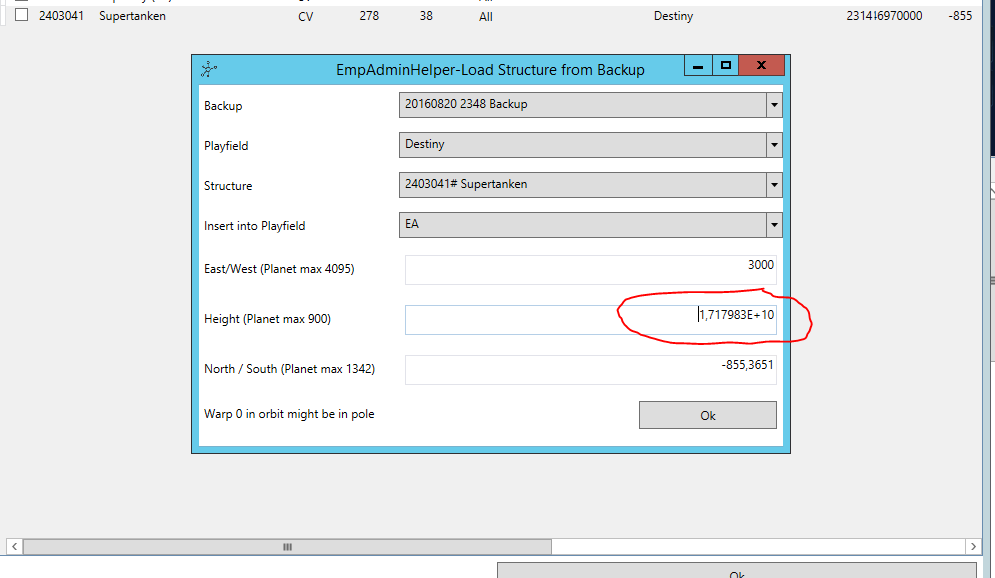The height and width of the screenshot is (578, 995).
Task: Maximize the Load Structure from Backup dialog
Action: click(x=726, y=66)
